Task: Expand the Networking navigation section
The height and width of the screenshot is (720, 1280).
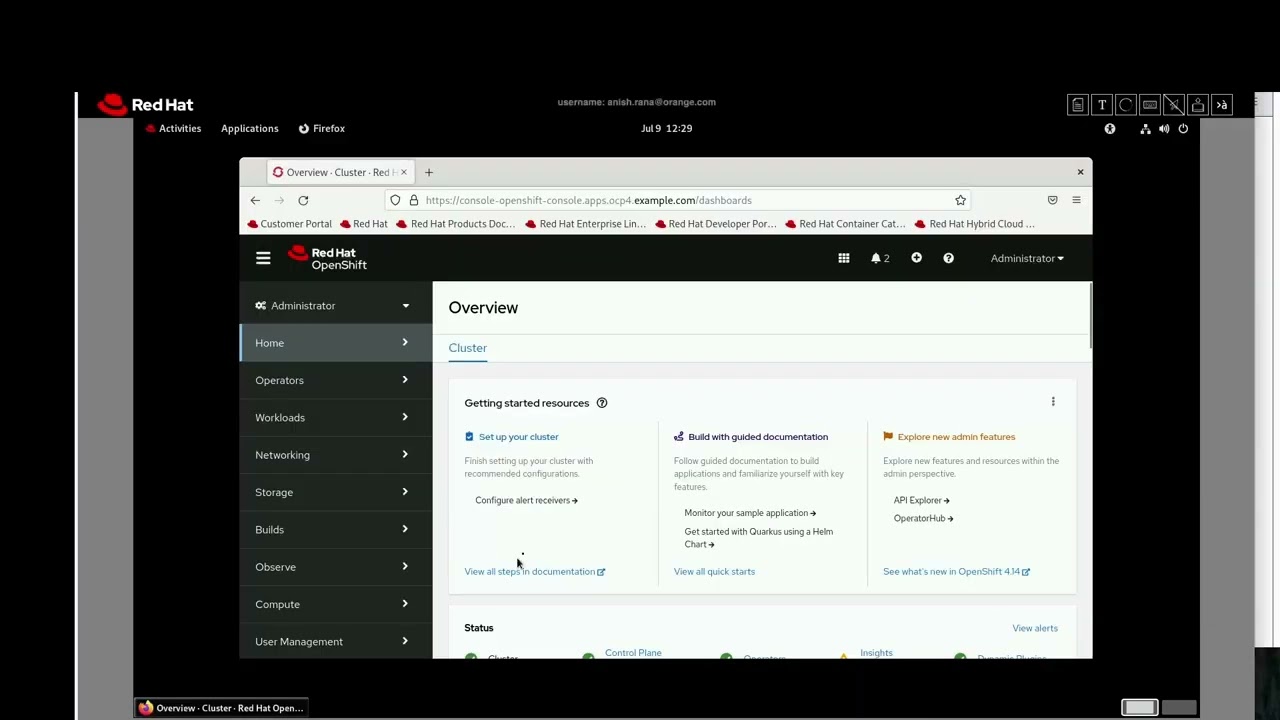Action: click(335, 455)
